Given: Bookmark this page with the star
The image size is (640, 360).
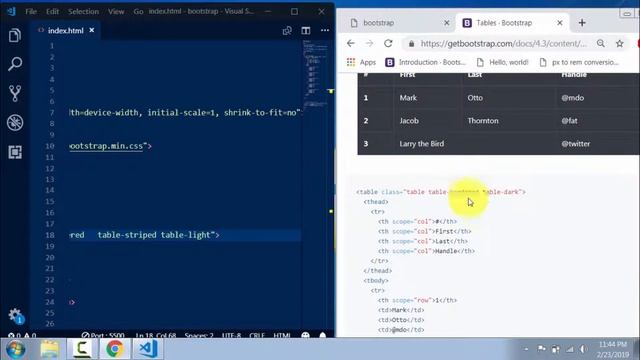Looking at the screenshot, I should (620, 43).
